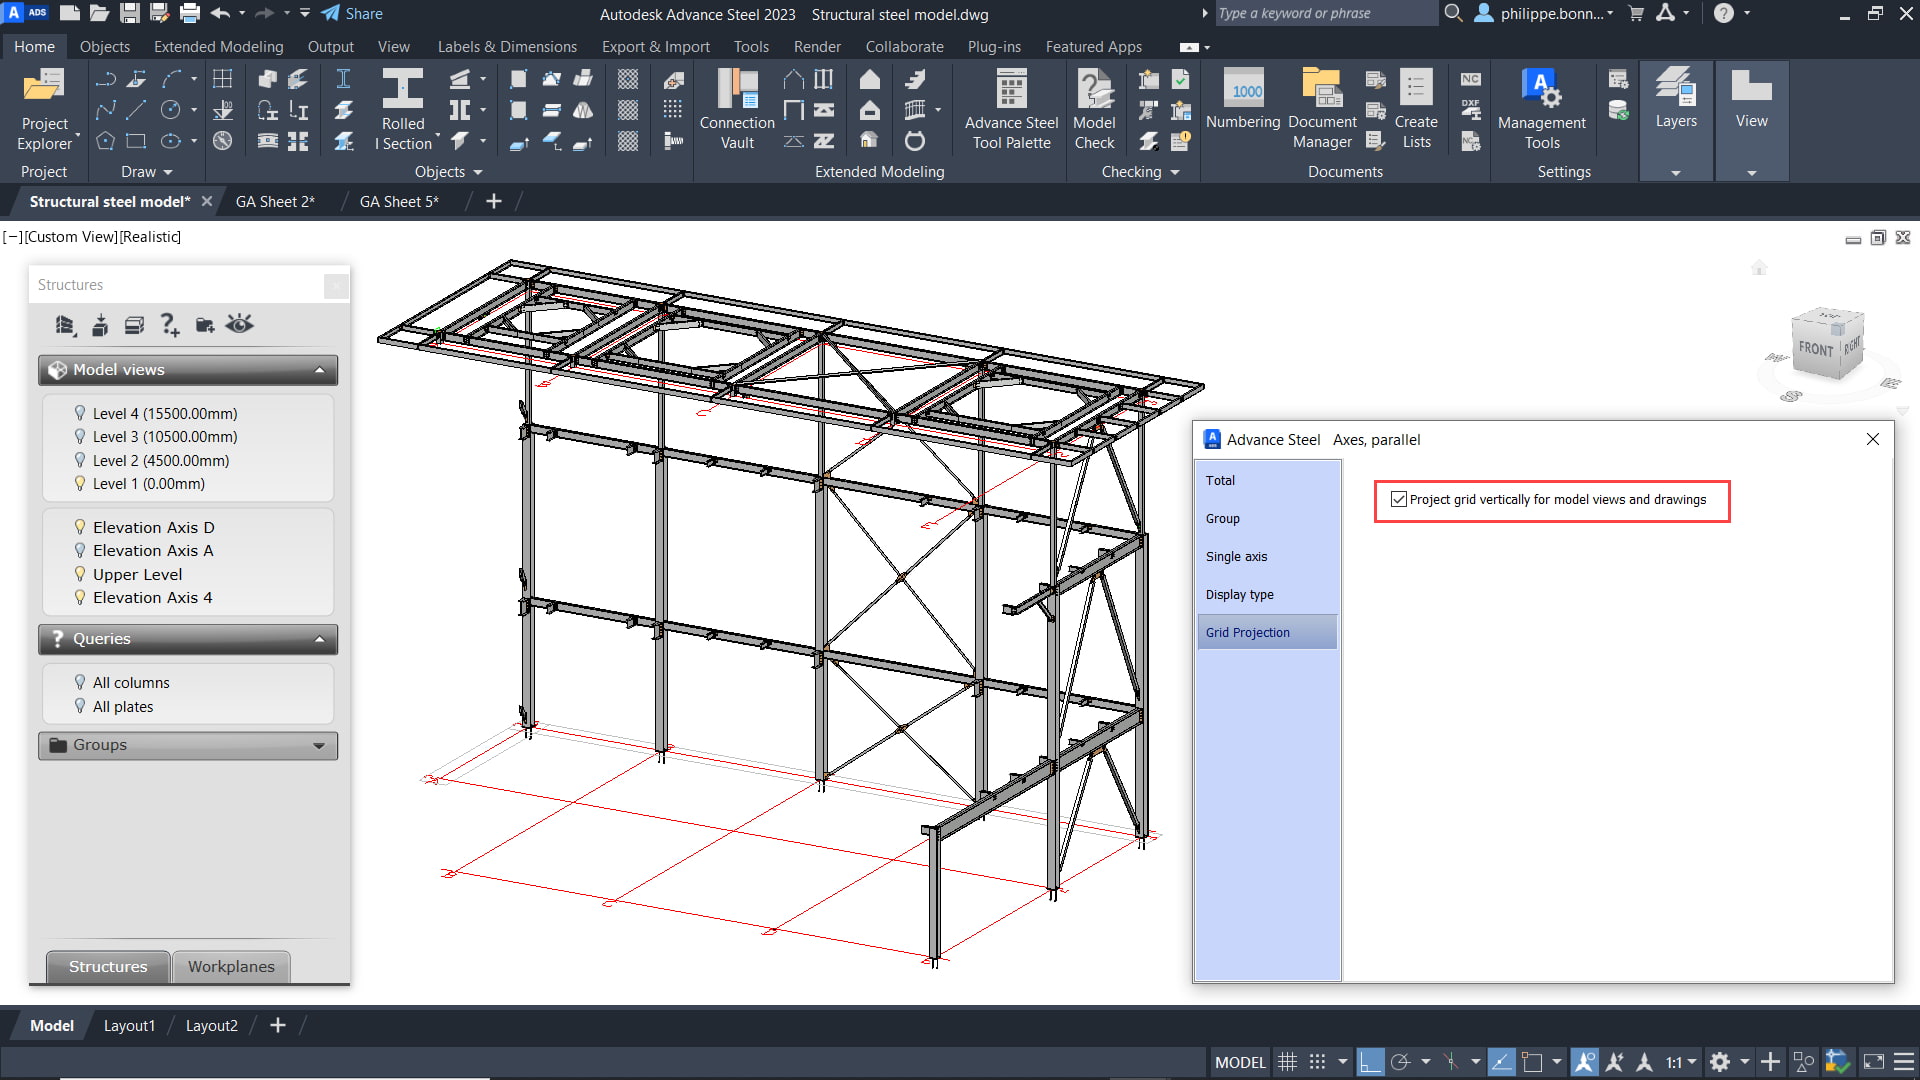Open the Labels & Dimensions ribbon tab
1920x1080 pixels.
[x=507, y=47]
